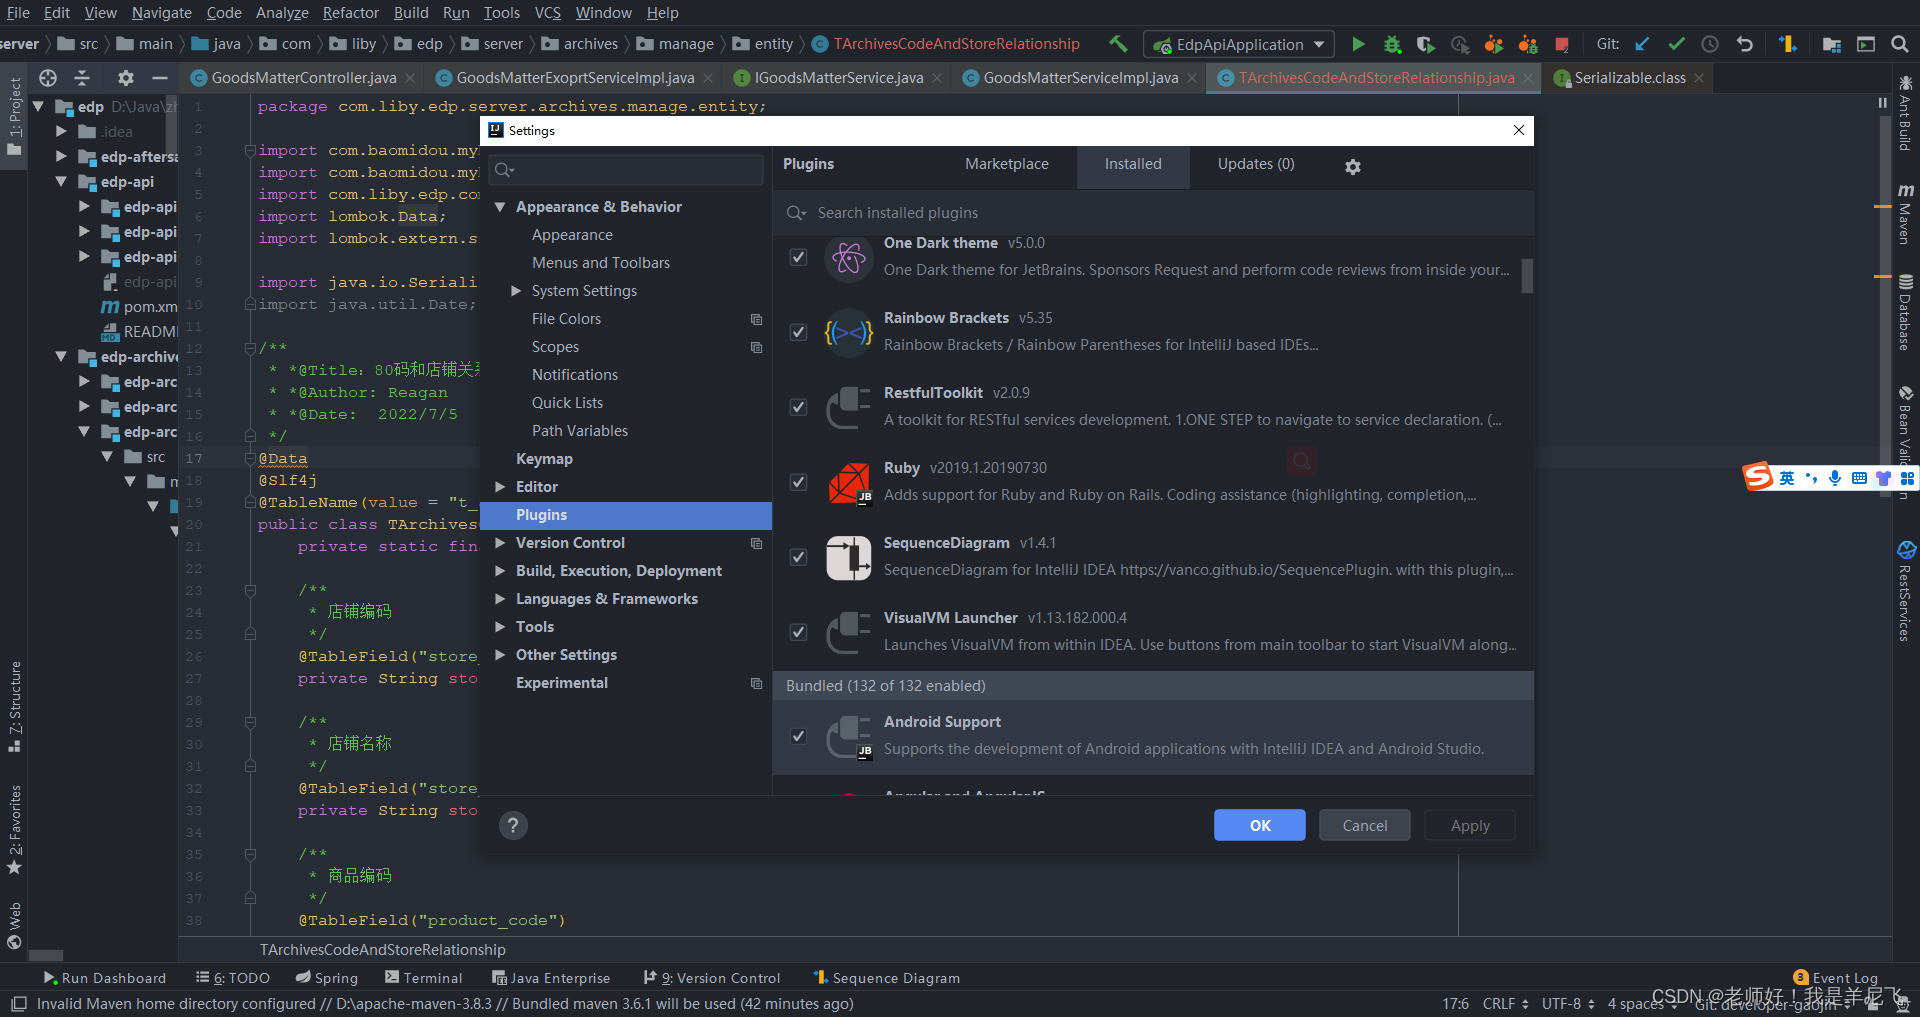Click the Rainbow Brackets plugin icon

pos(849,332)
